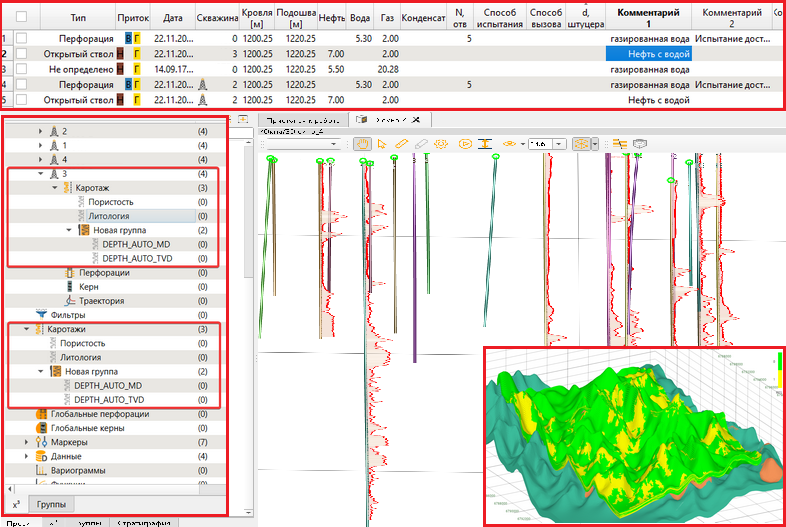
Task: Click the eraser tool icon
Action: pos(421,144)
